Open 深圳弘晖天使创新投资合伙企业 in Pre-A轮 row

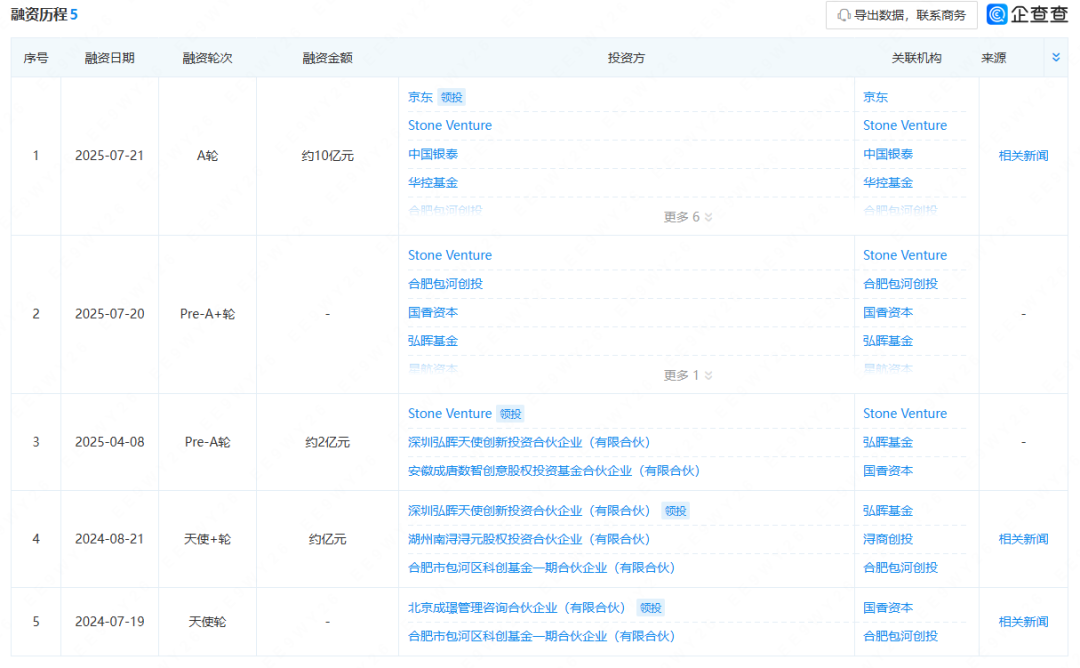529,442
